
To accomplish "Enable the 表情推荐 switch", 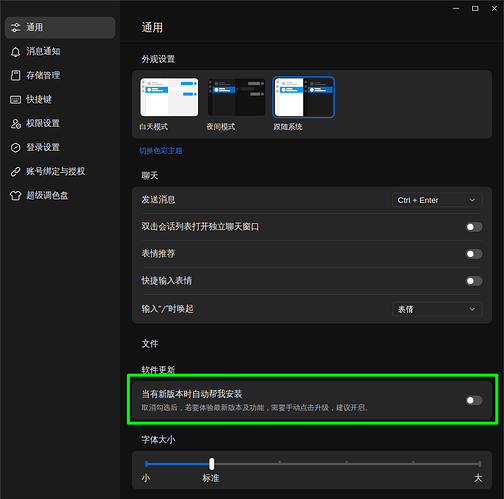I will (x=474, y=254).
